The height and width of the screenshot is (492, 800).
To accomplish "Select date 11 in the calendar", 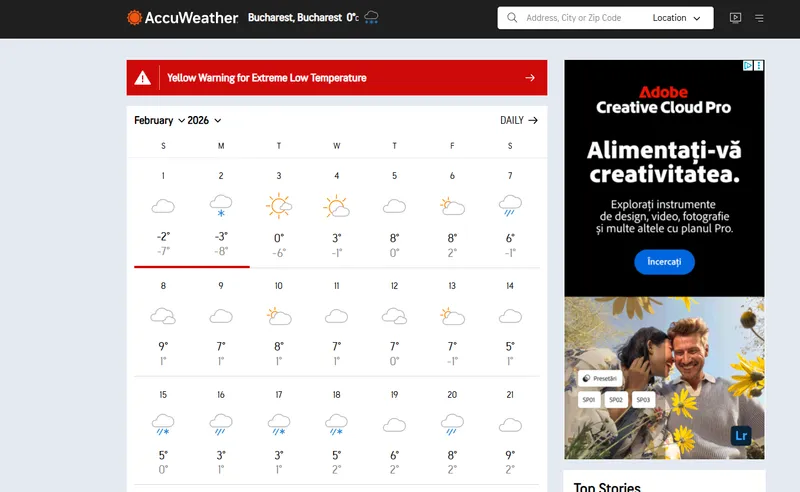I will (x=336, y=286).
